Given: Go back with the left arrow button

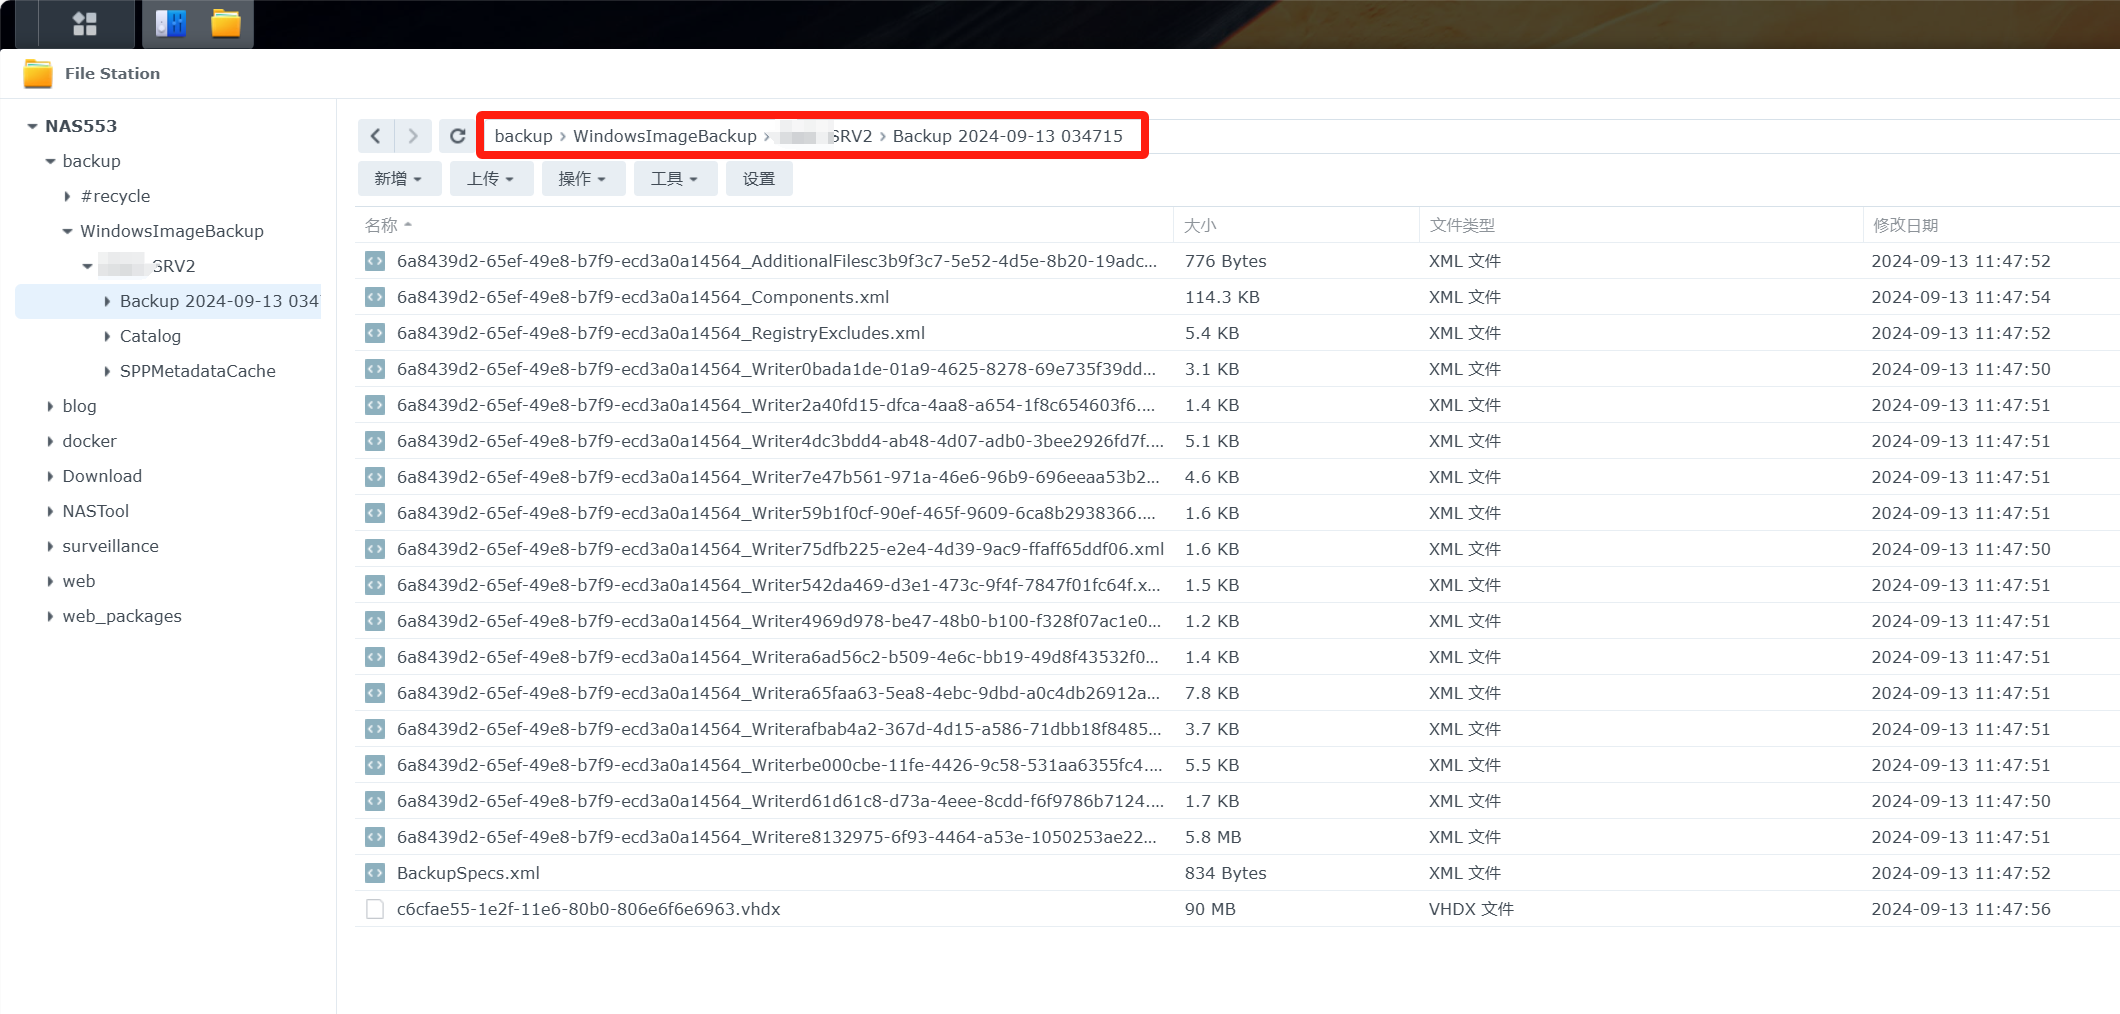Looking at the screenshot, I should coord(376,136).
